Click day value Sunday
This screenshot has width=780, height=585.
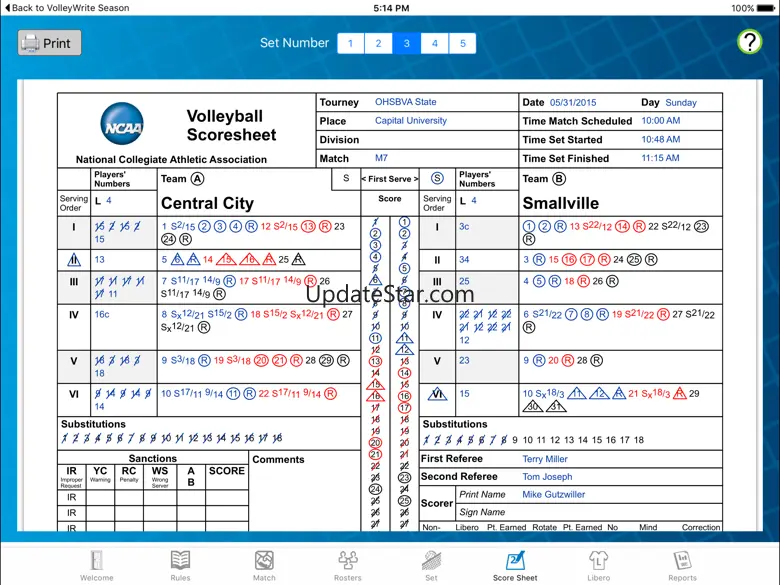point(681,102)
